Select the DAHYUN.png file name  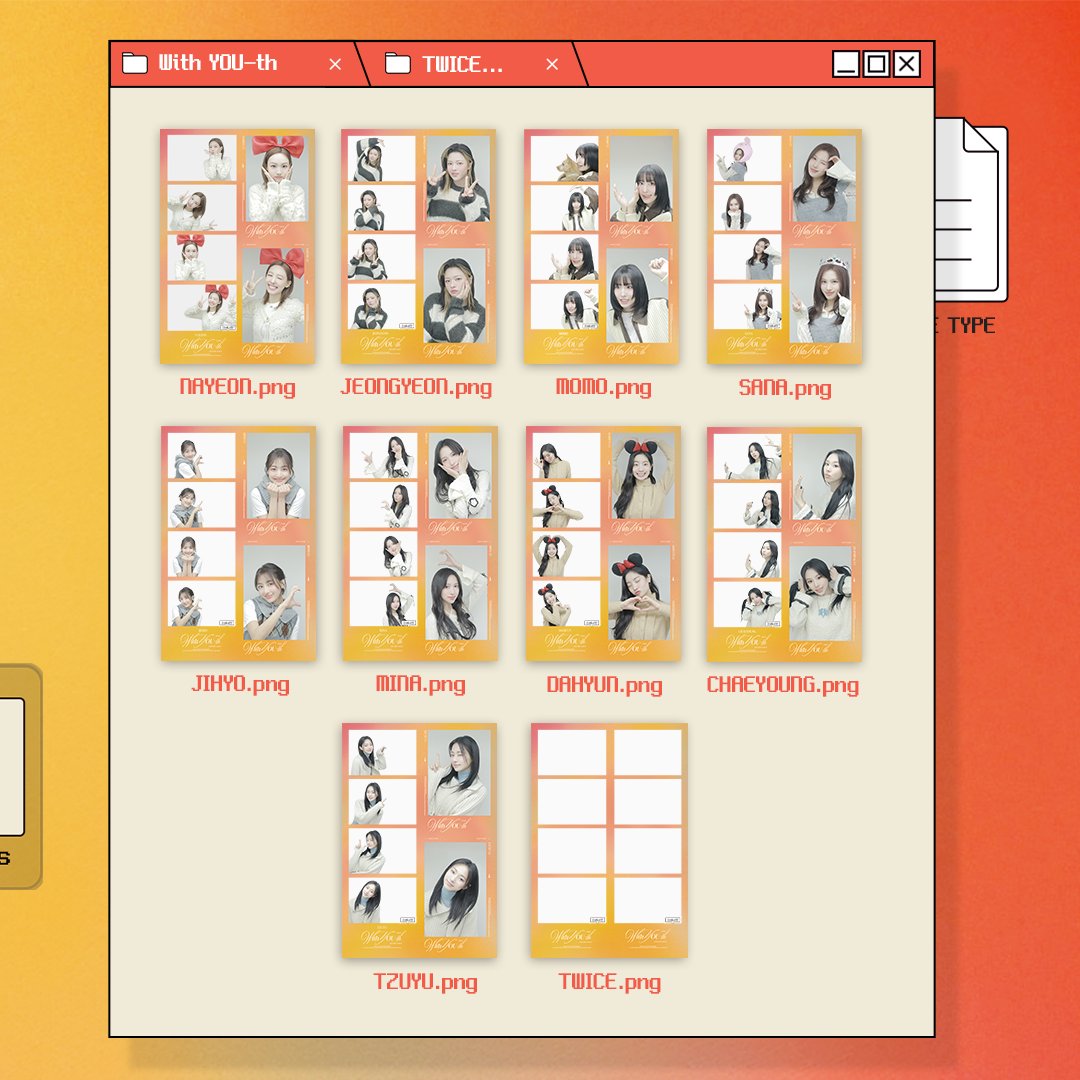(x=604, y=685)
